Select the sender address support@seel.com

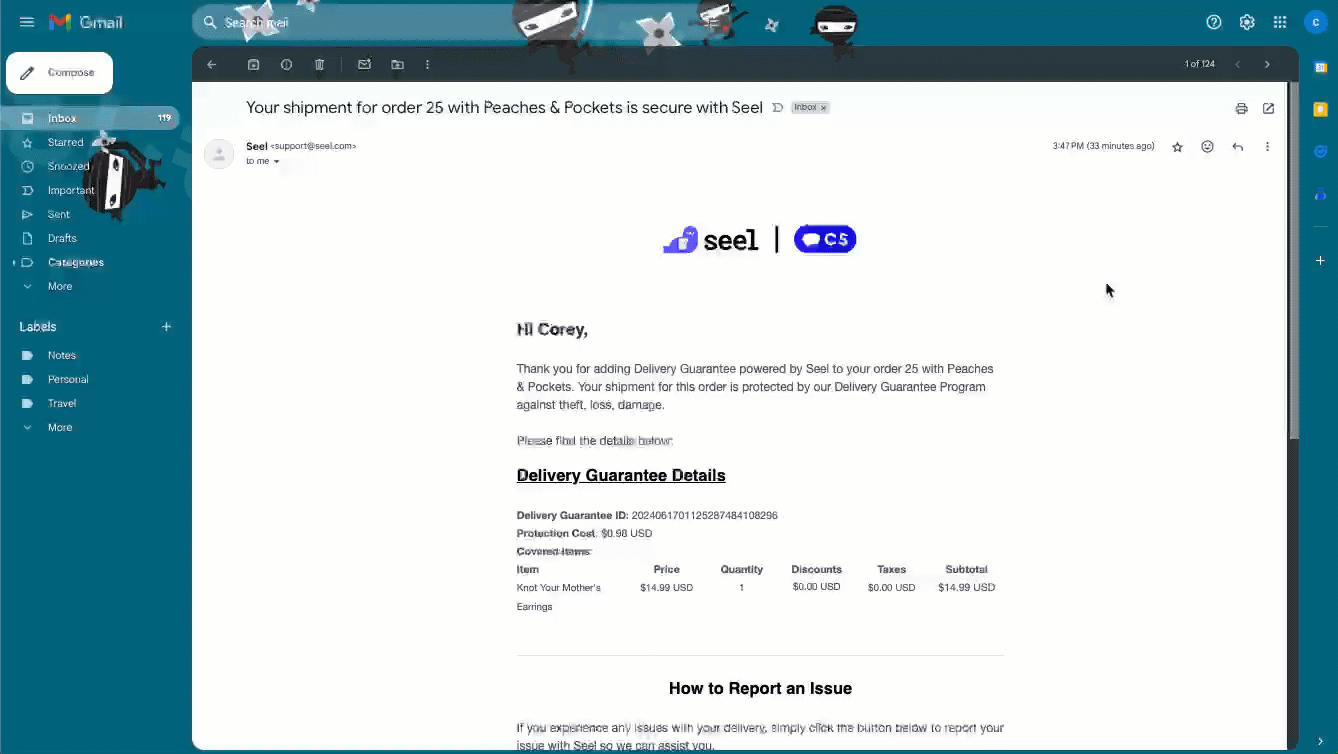pyautogui.click(x=313, y=146)
